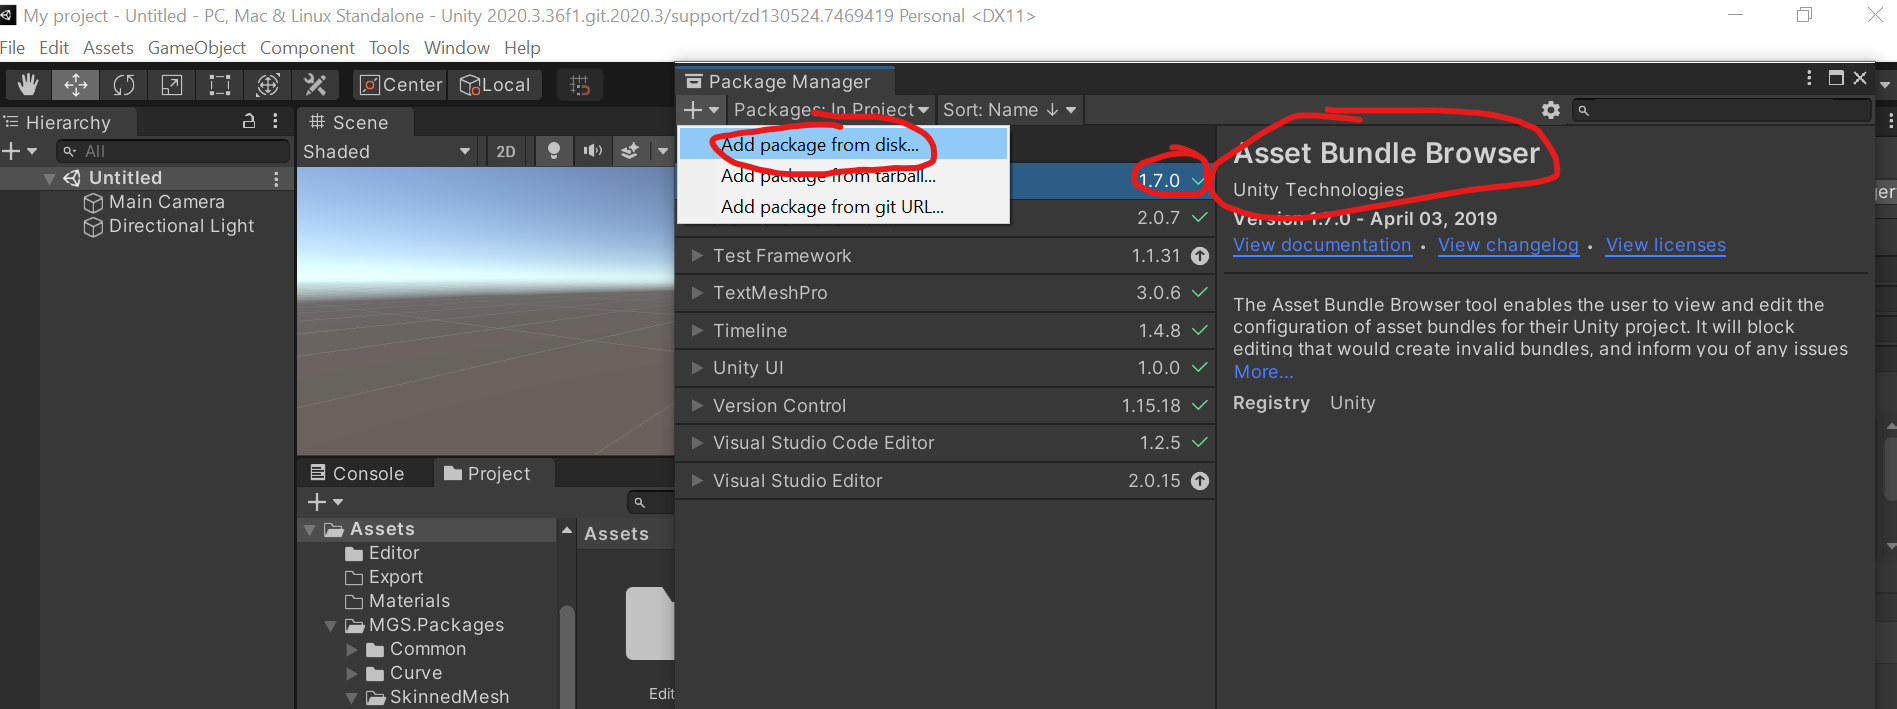Expand Timeline package row
This screenshot has width=1897, height=709.
tap(697, 331)
